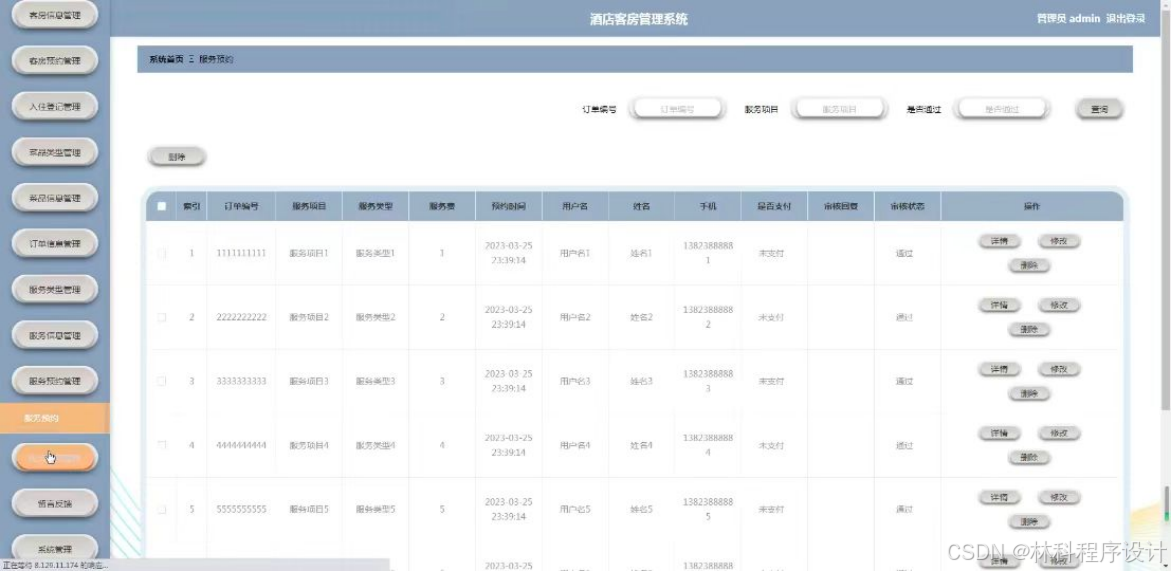Click the 酒店客房管理系统 page title
The height and width of the screenshot is (572, 1171).
(x=639, y=19)
